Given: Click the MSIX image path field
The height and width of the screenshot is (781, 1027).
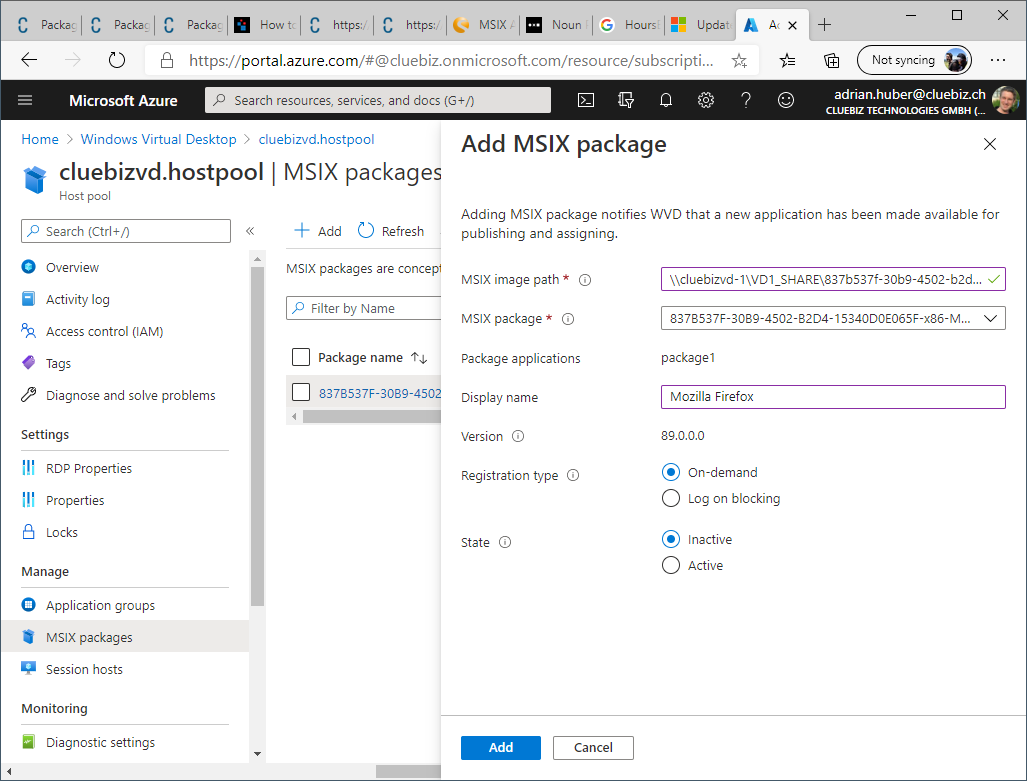Looking at the screenshot, I should (x=833, y=279).
